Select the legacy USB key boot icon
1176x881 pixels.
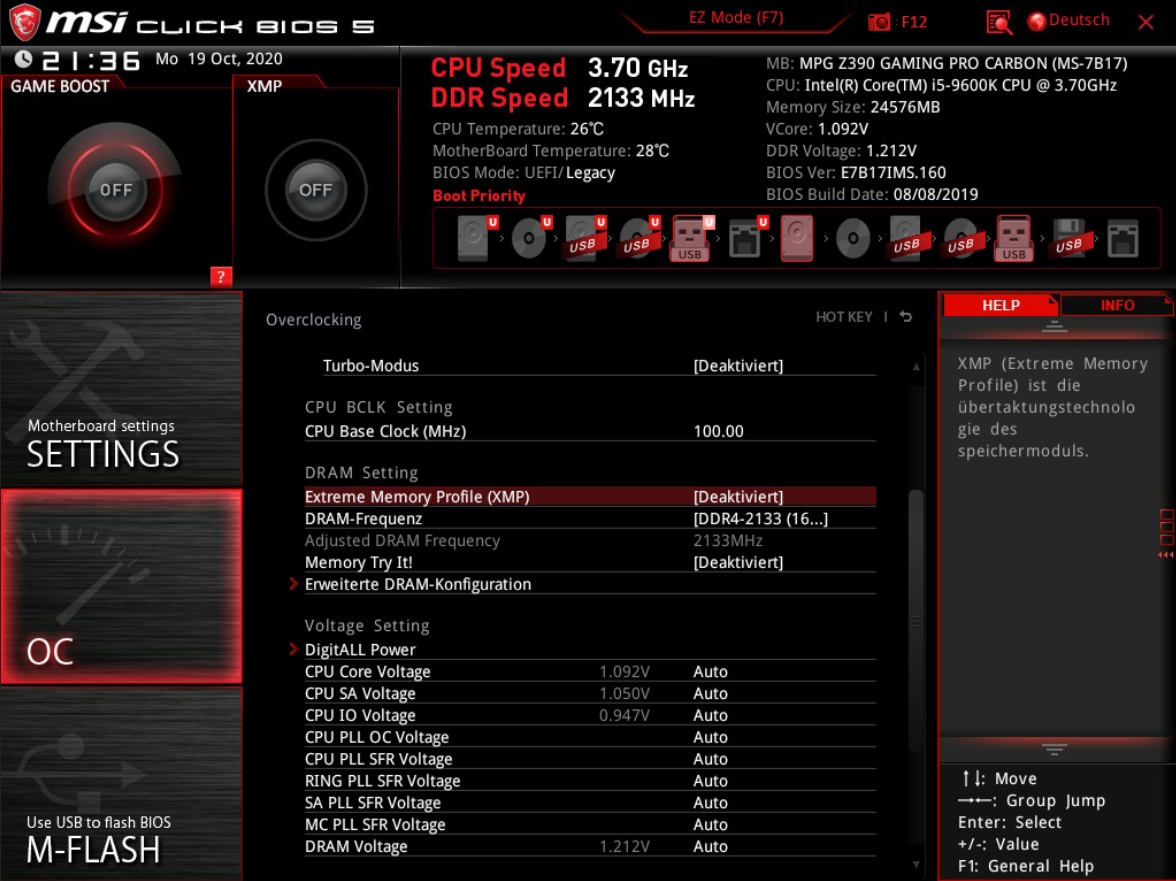pyautogui.click(x=1013, y=238)
